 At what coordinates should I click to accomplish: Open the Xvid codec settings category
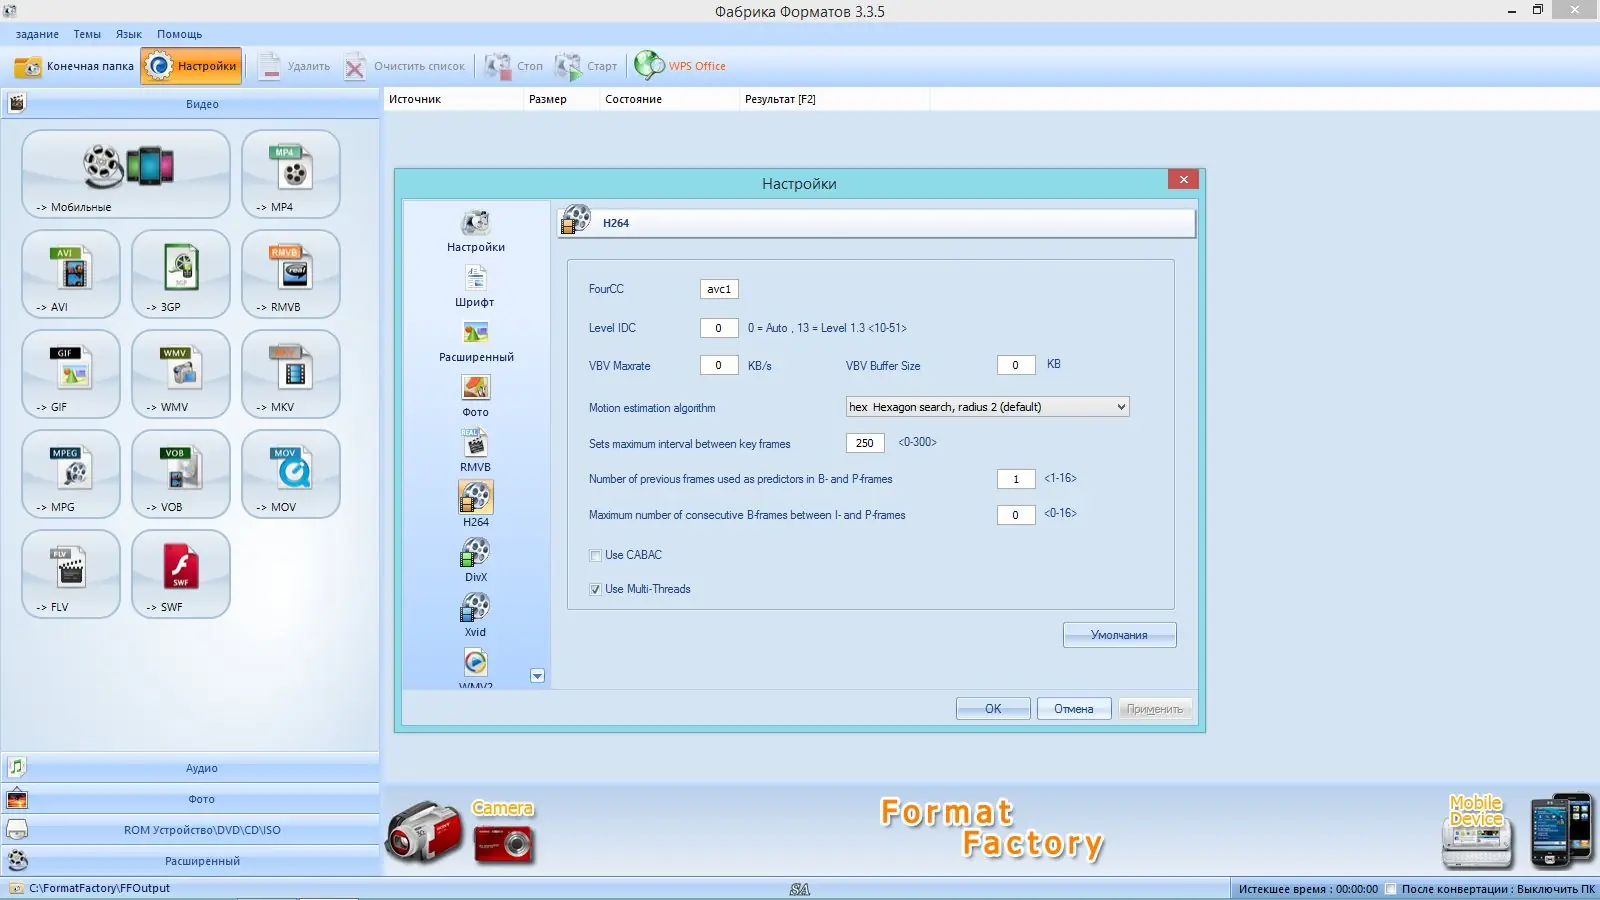[476, 616]
